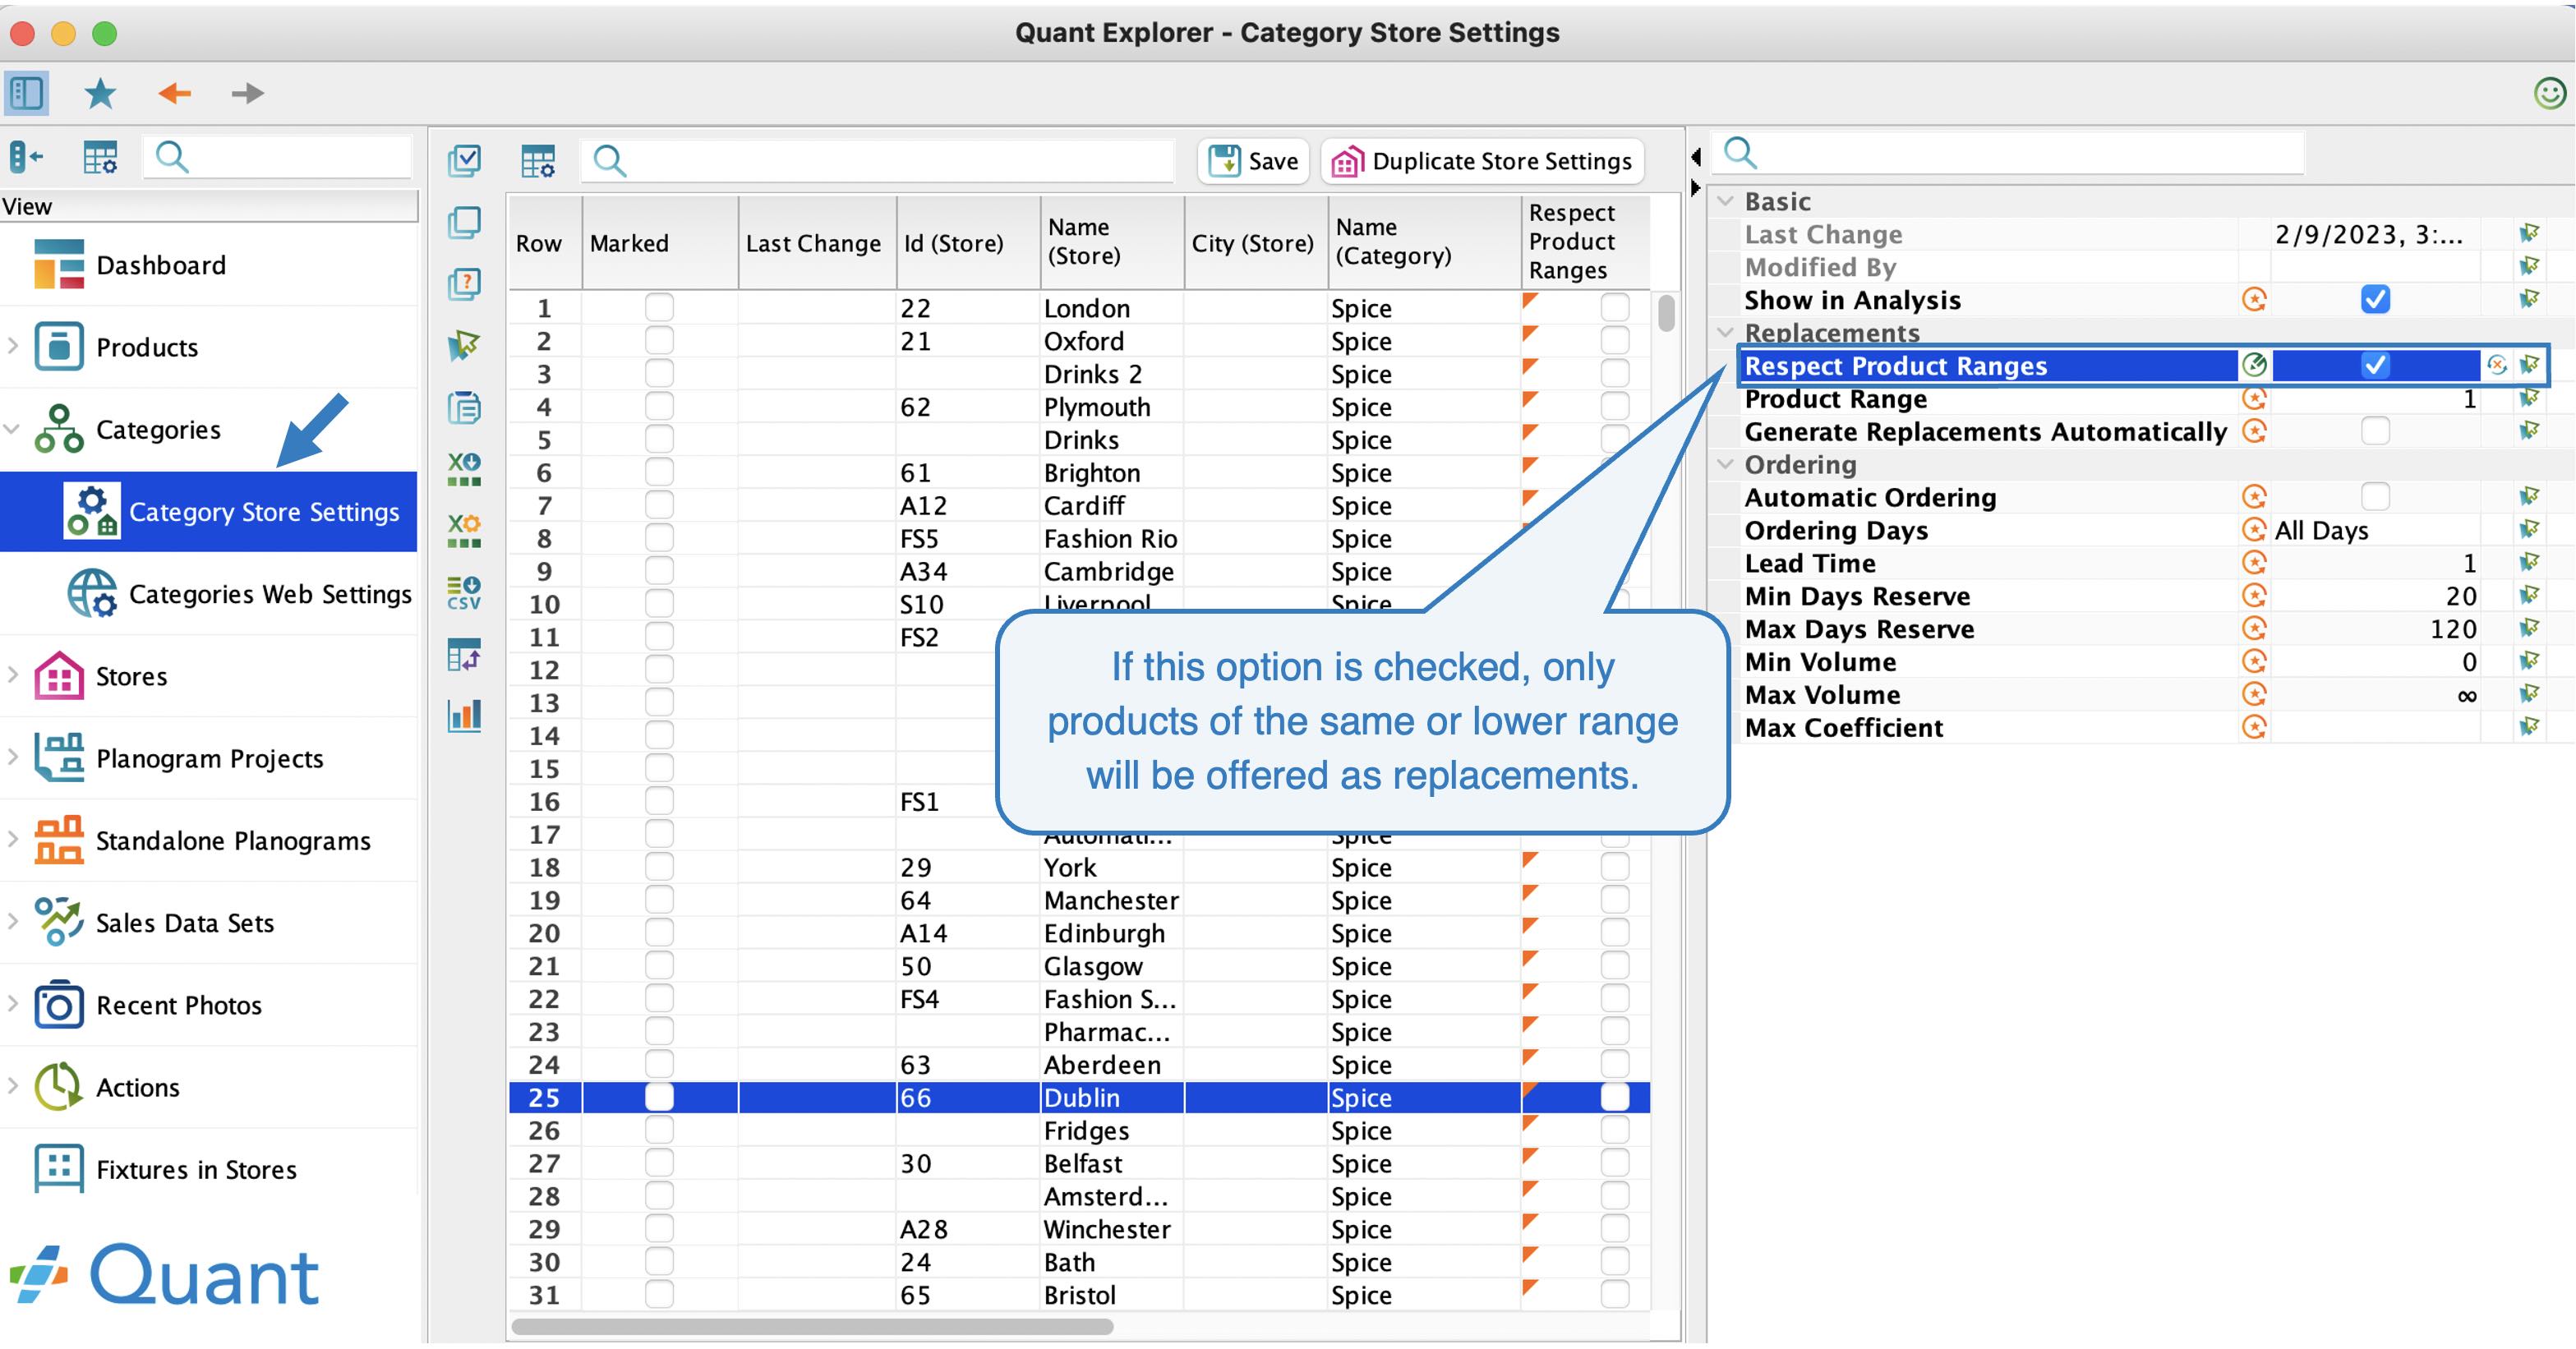Click the mark-all checkbox icon in the vertical toolbar

[x=464, y=160]
